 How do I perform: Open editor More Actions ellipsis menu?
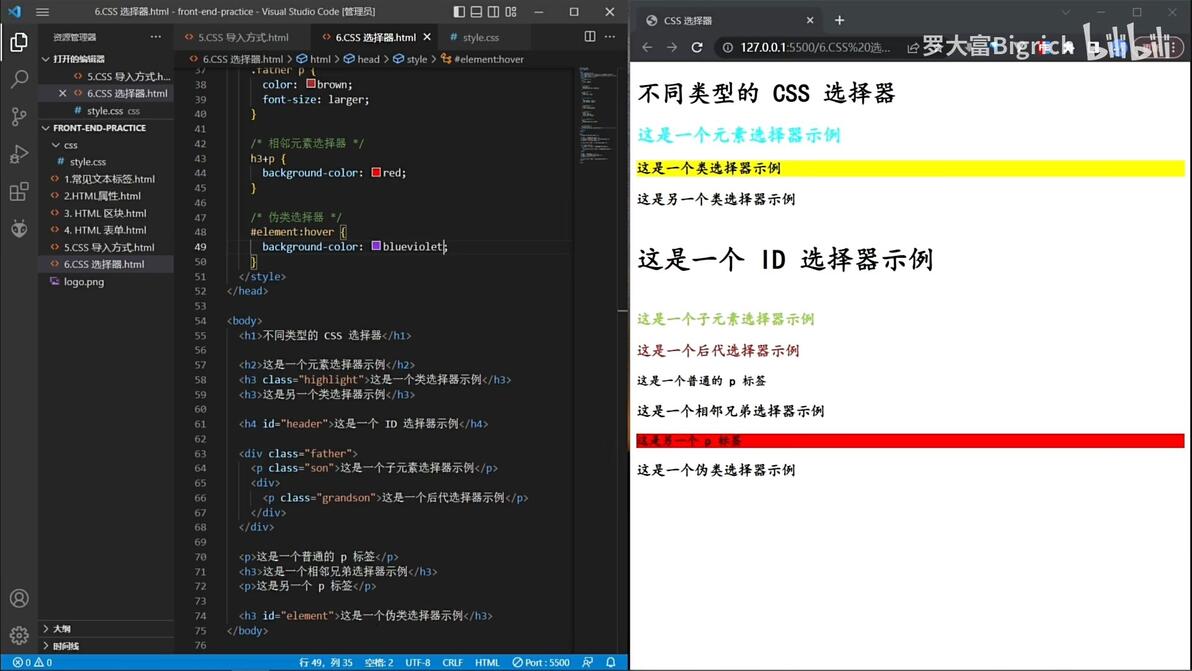point(610,36)
